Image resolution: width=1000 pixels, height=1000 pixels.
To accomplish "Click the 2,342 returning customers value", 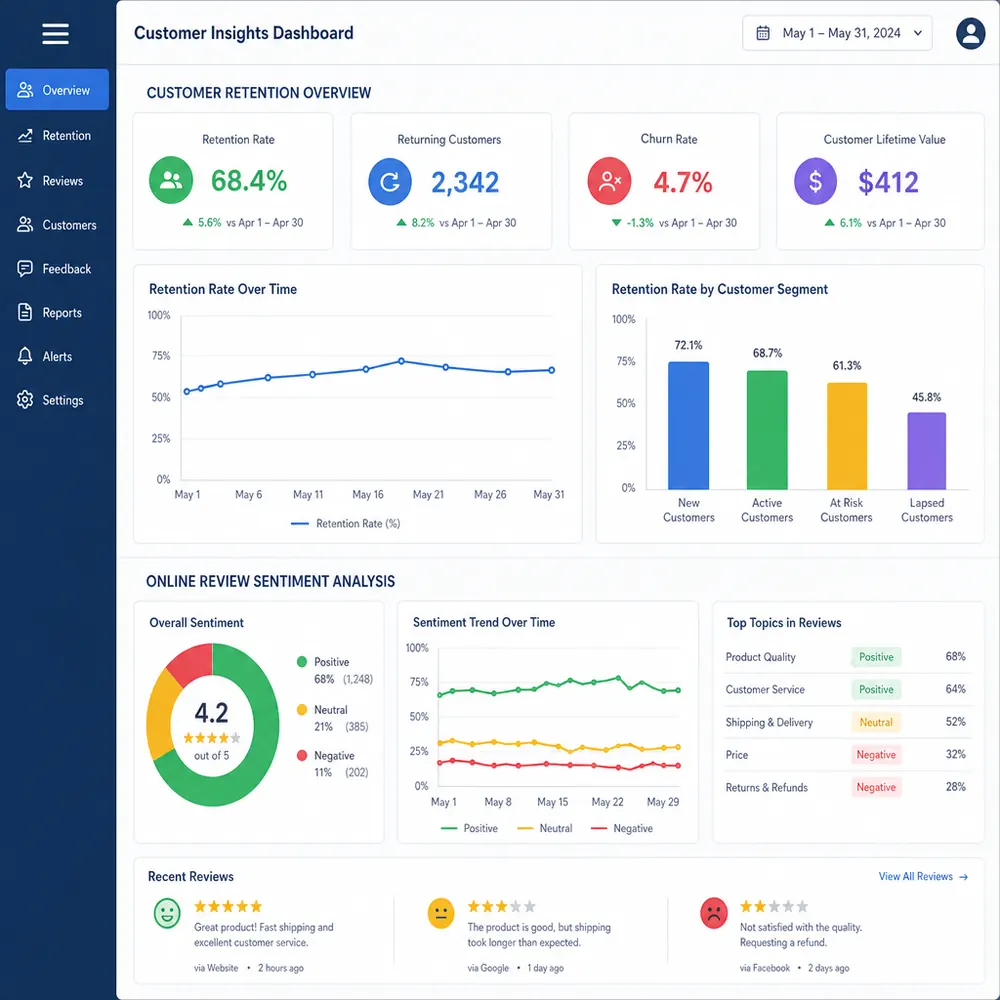I will tap(465, 182).
